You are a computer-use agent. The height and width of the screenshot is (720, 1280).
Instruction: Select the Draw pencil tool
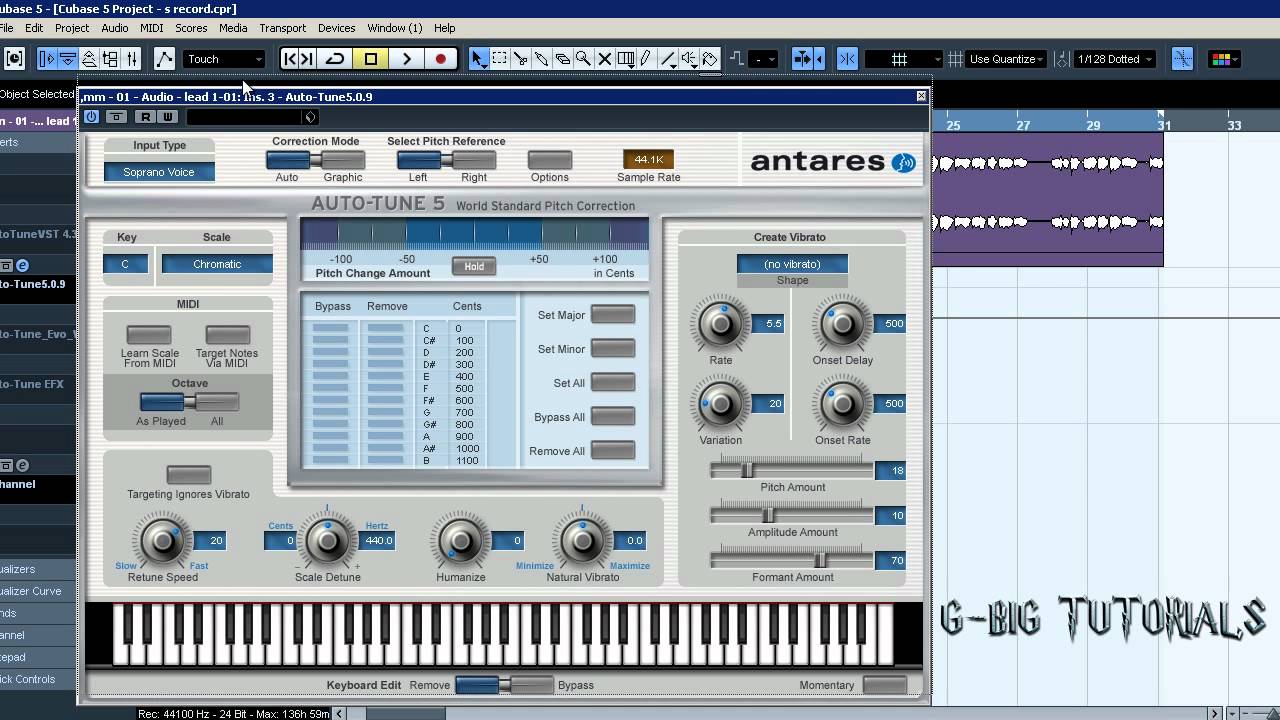coord(646,59)
